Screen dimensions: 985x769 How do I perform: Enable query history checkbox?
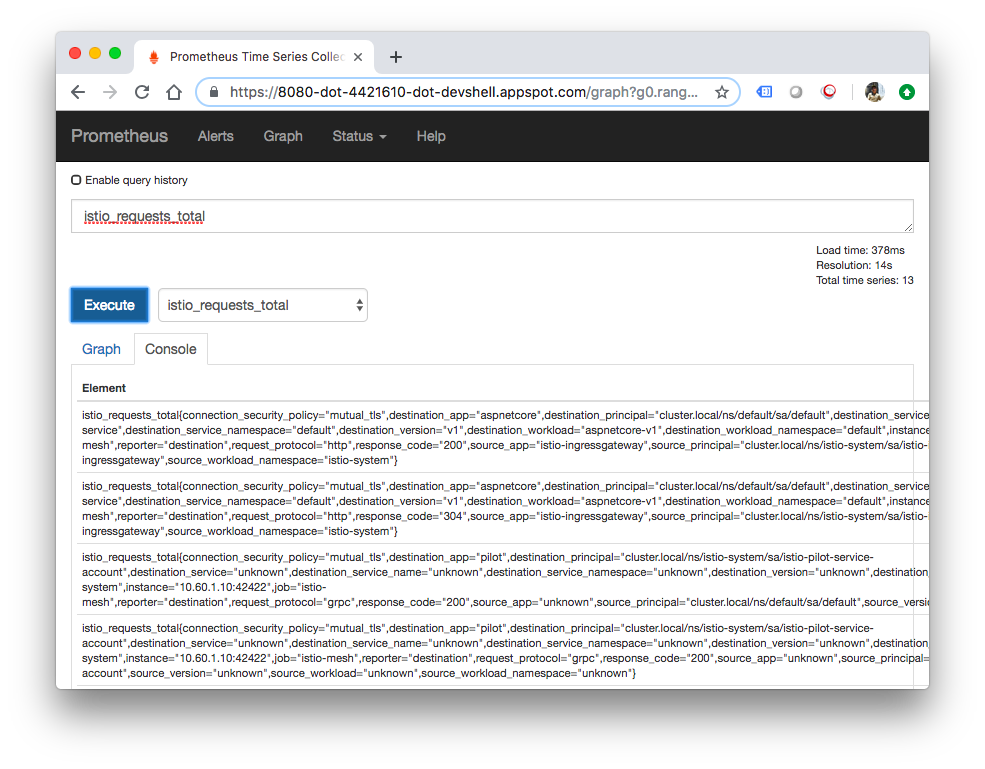(x=76, y=180)
